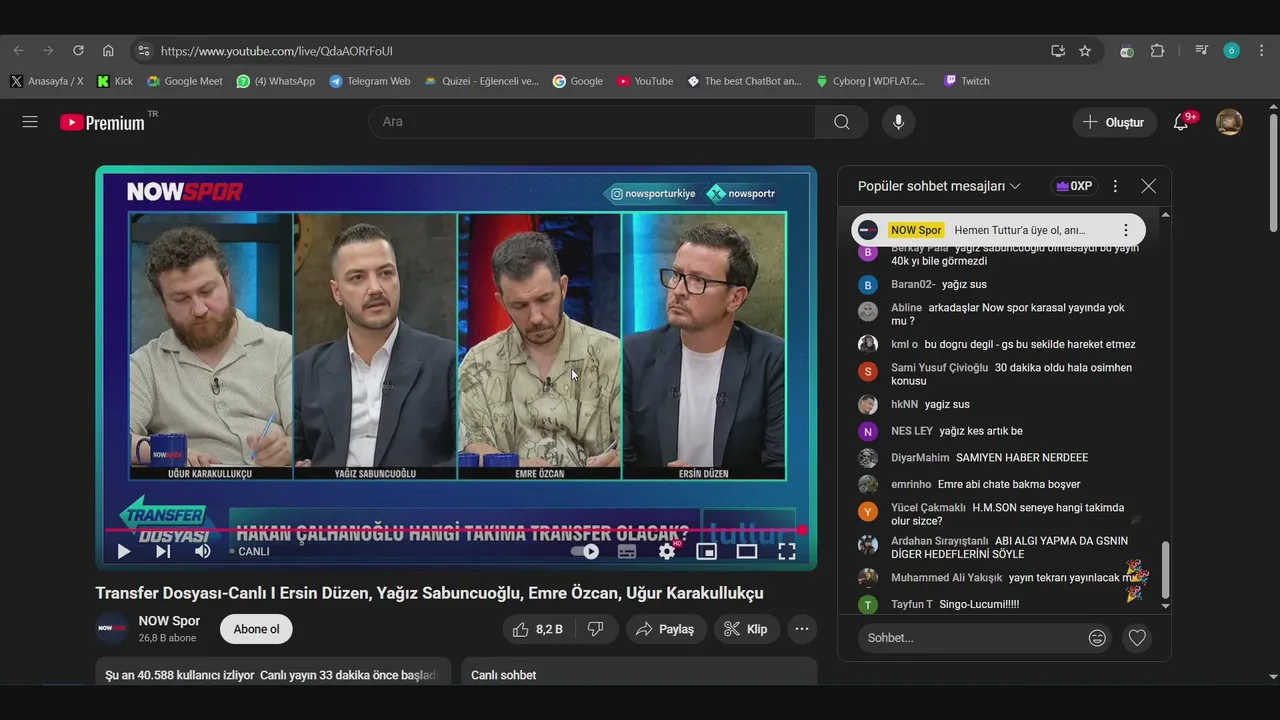Toggle subtitles in the player
This screenshot has width=1280, height=720.
(x=627, y=551)
